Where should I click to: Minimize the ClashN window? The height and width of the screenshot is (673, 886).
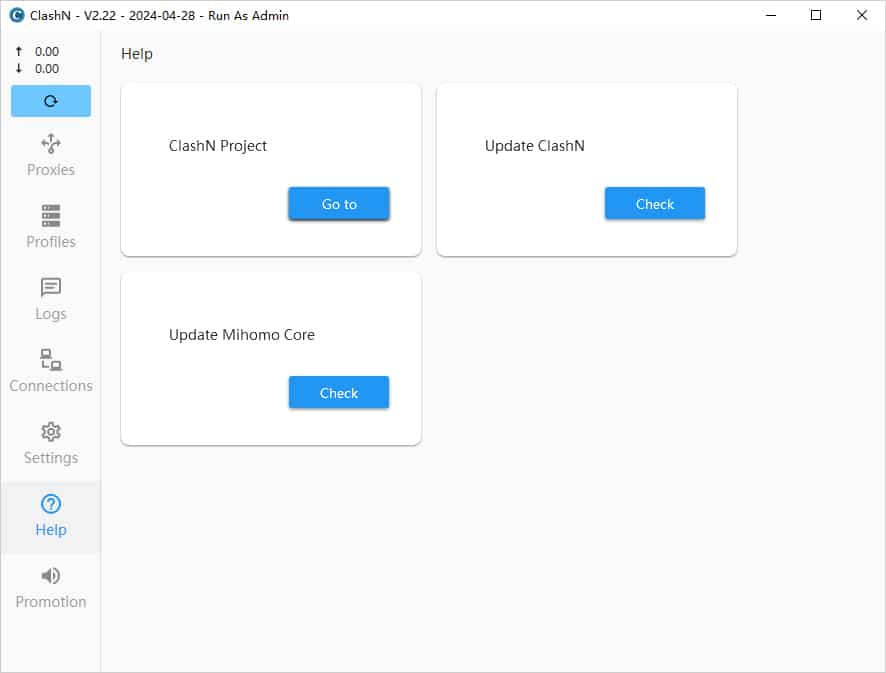tap(771, 15)
